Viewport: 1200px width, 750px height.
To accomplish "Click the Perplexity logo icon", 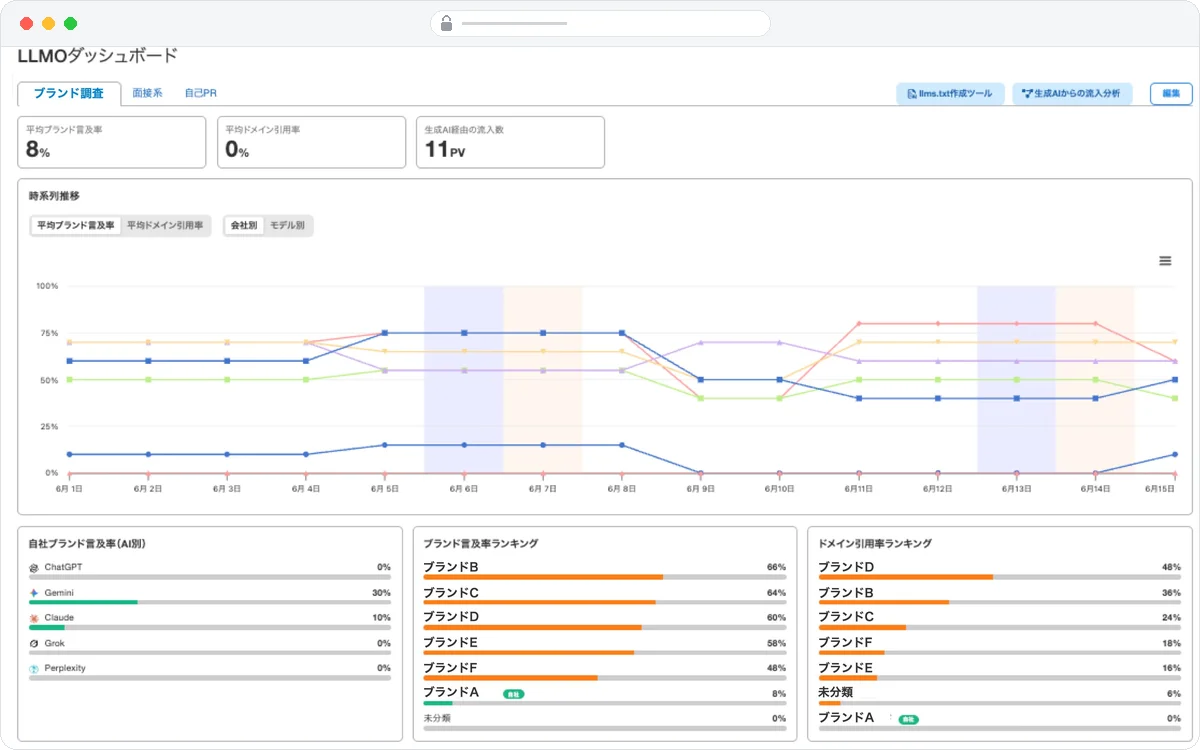I will coord(34,668).
